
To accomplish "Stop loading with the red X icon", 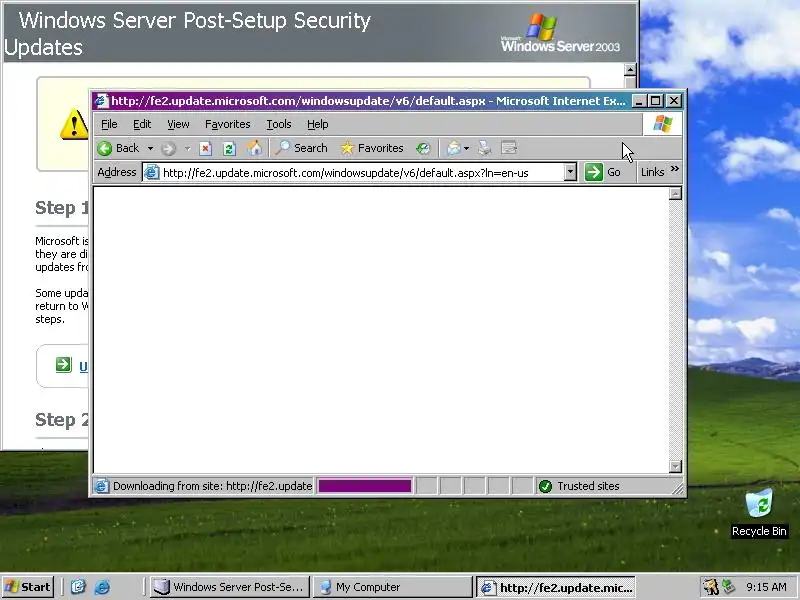I will tap(205, 148).
